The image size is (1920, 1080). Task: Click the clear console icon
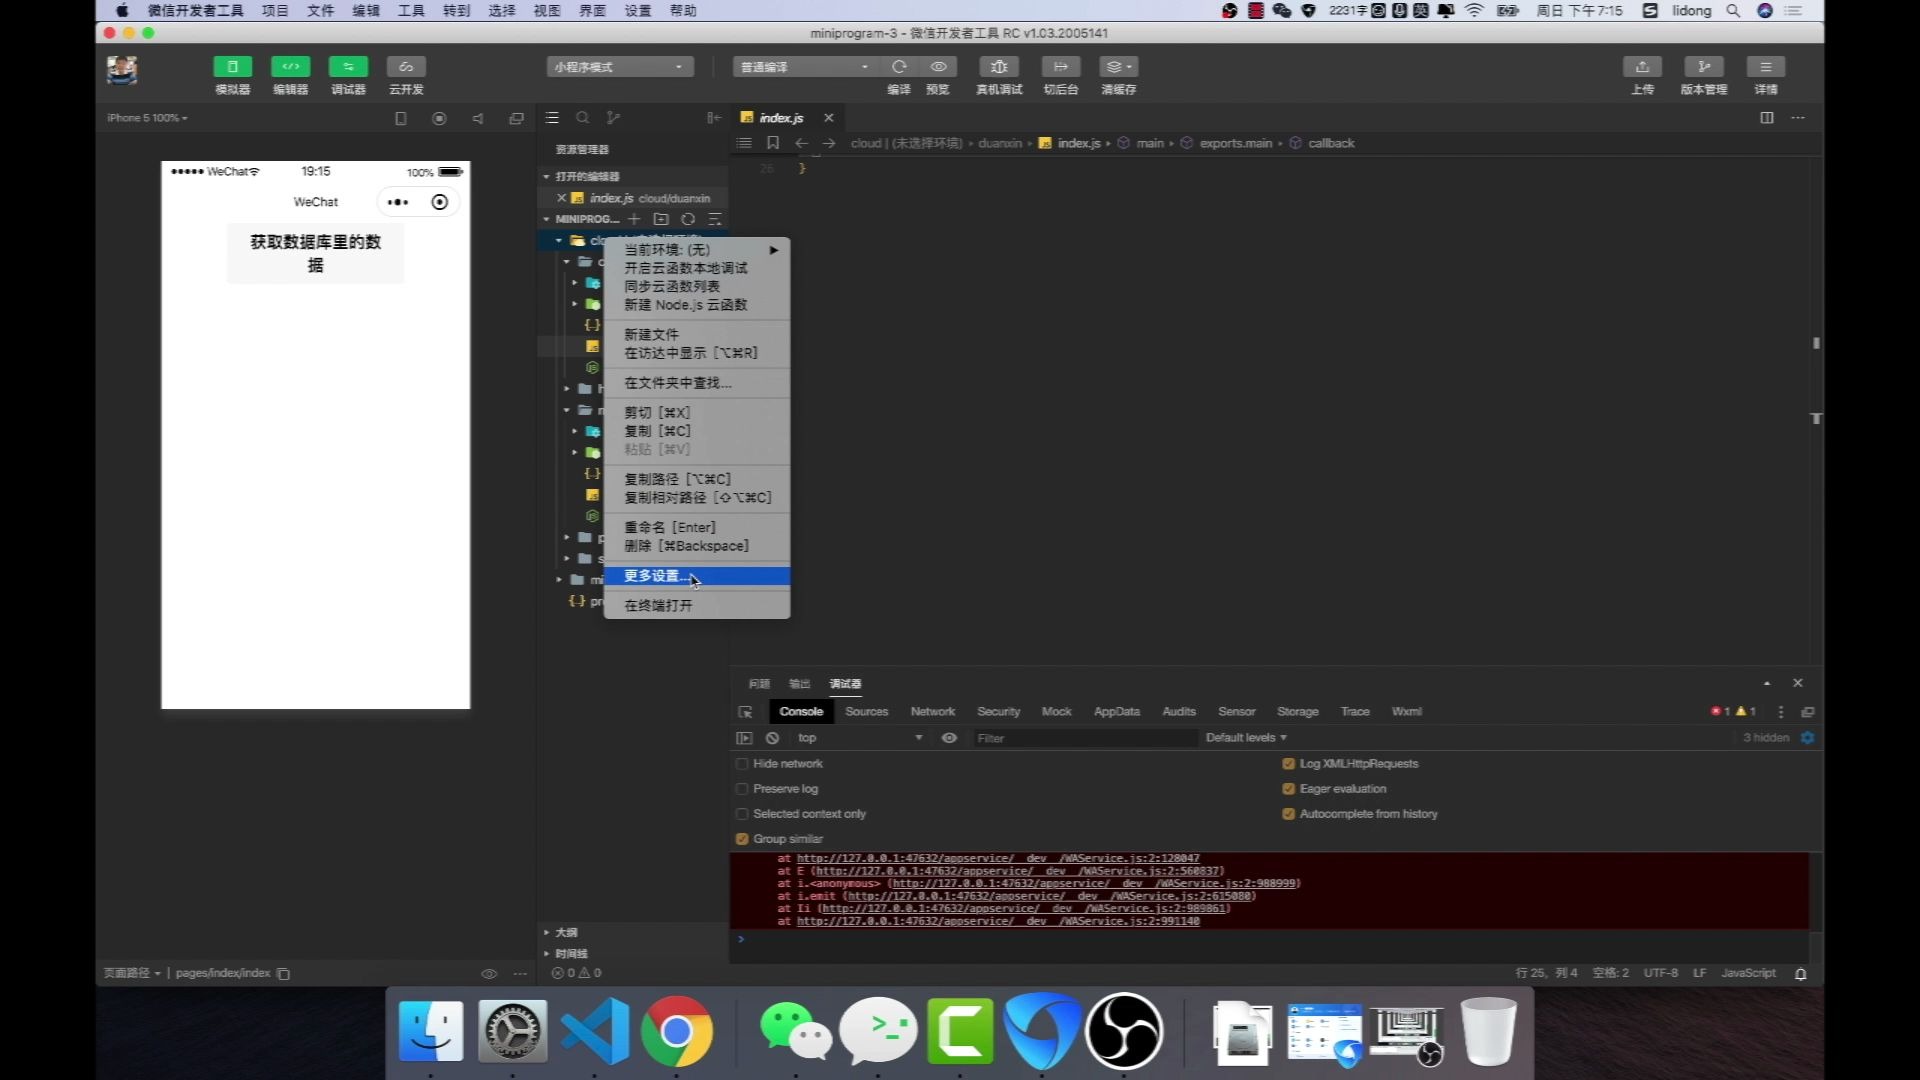click(x=772, y=738)
